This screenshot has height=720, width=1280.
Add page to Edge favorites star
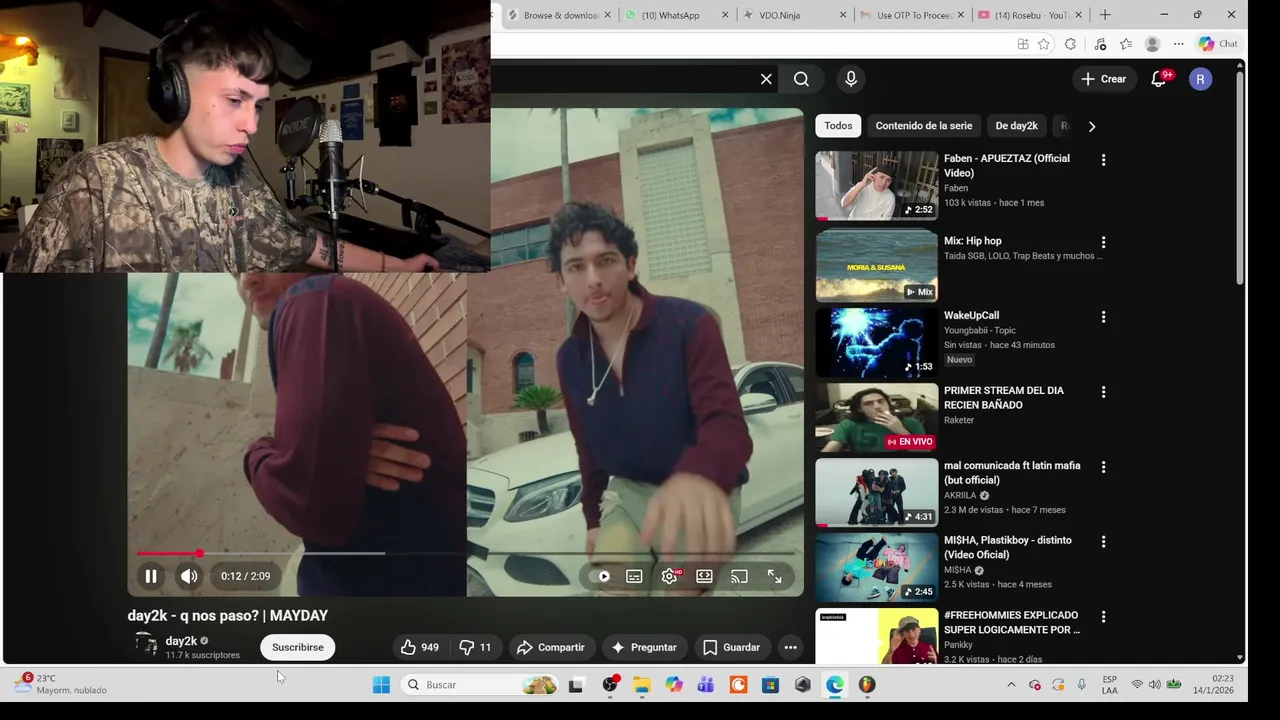tap(1044, 44)
